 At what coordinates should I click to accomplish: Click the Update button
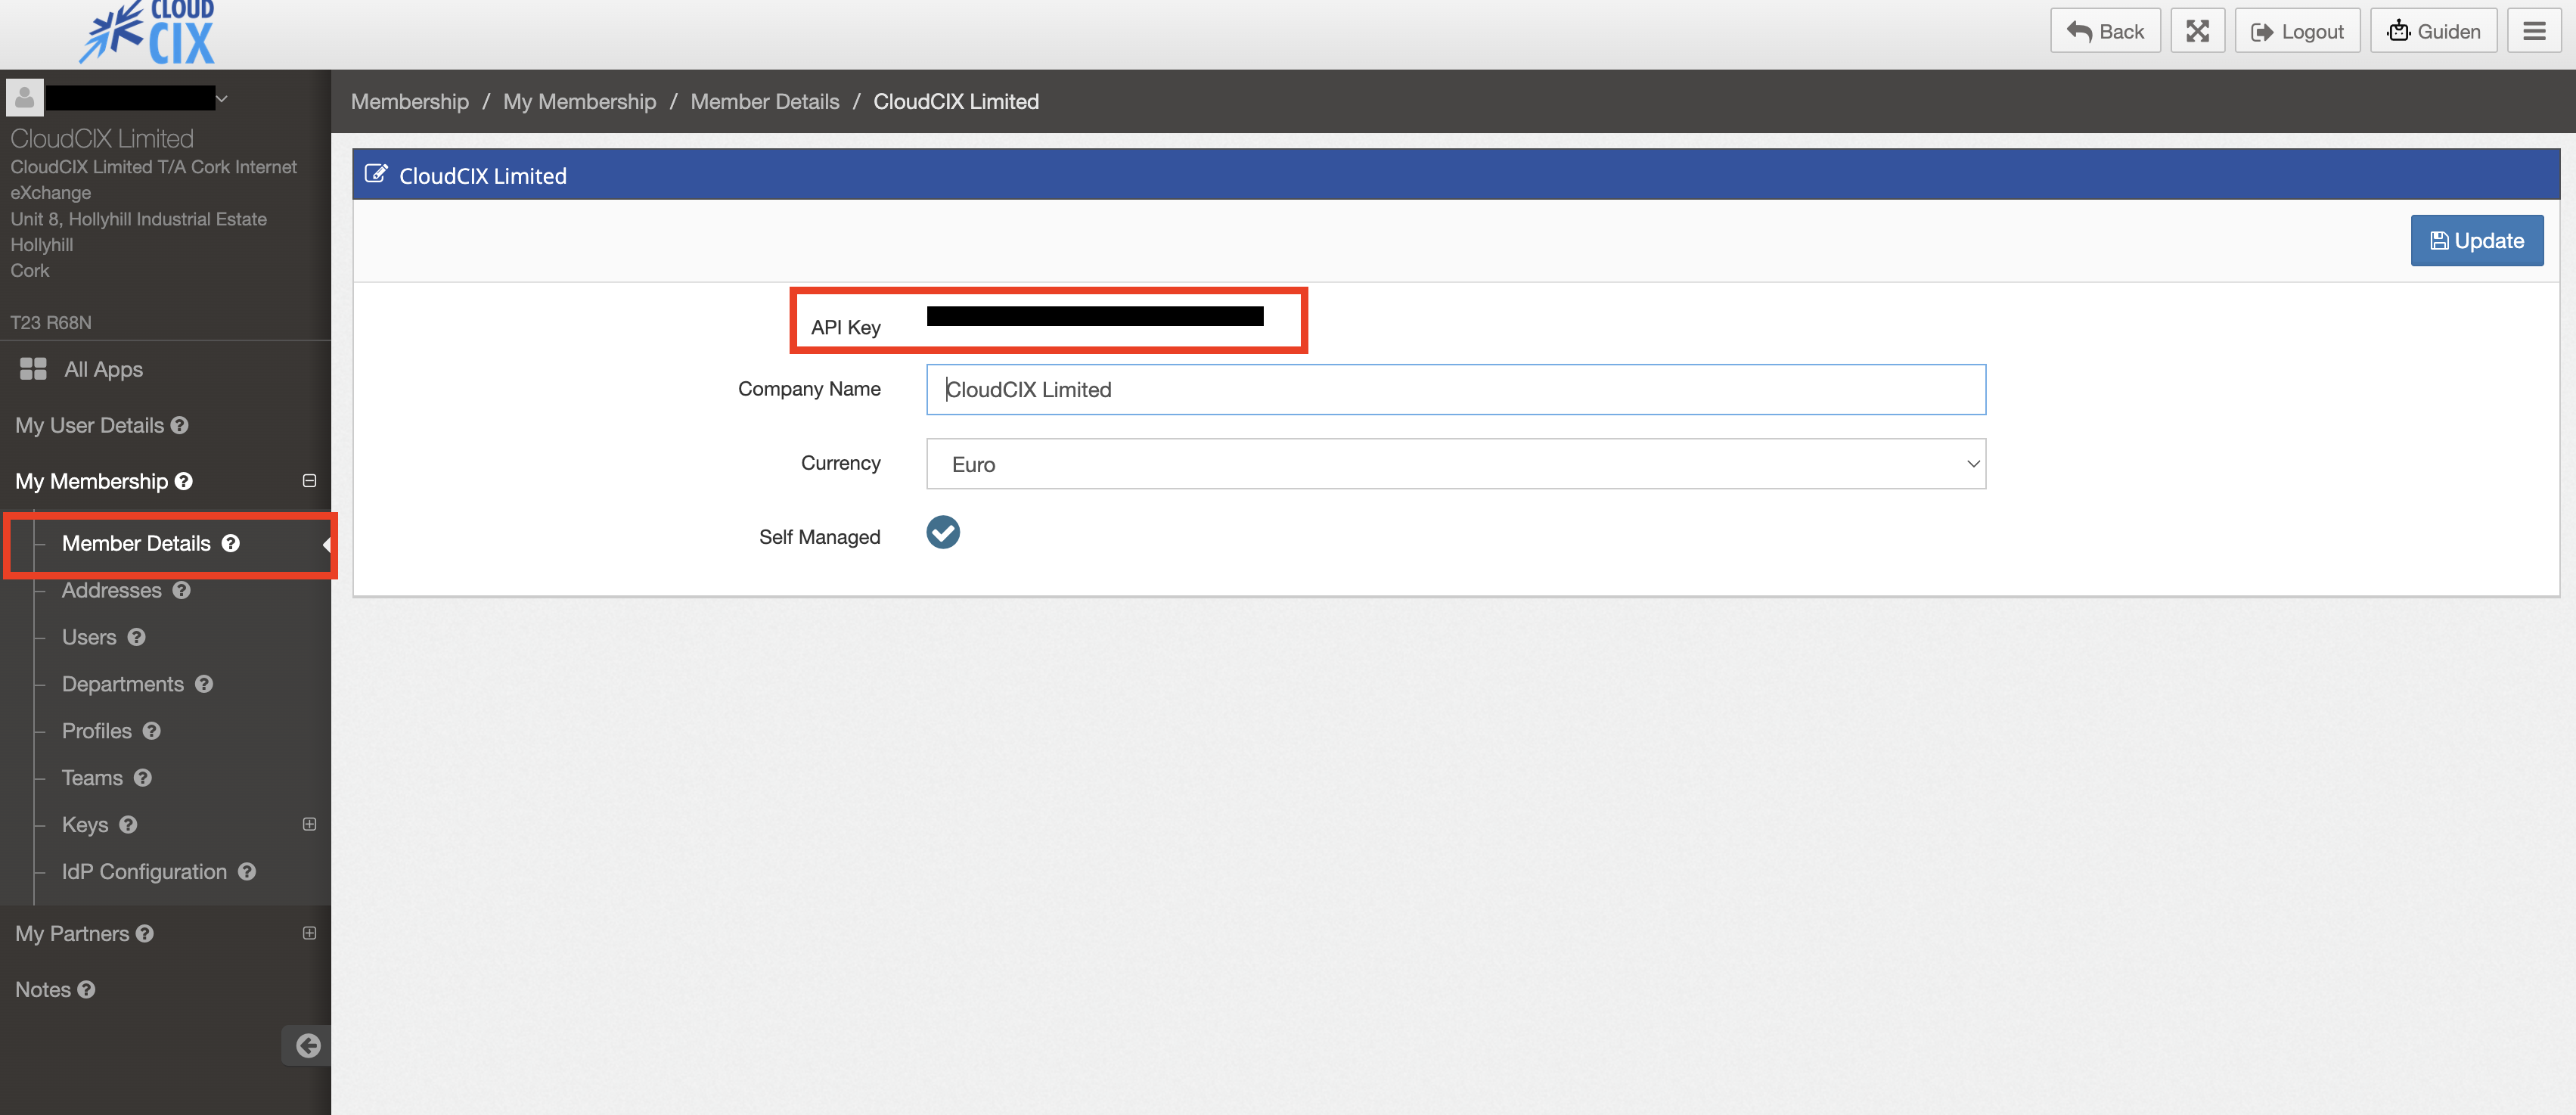[x=2476, y=240]
